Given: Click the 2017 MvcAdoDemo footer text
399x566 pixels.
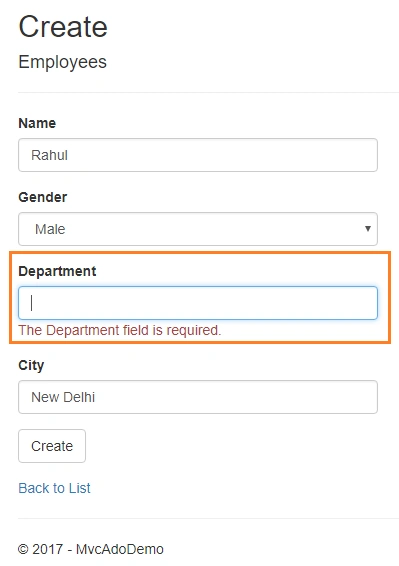Looking at the screenshot, I should [x=91, y=549].
